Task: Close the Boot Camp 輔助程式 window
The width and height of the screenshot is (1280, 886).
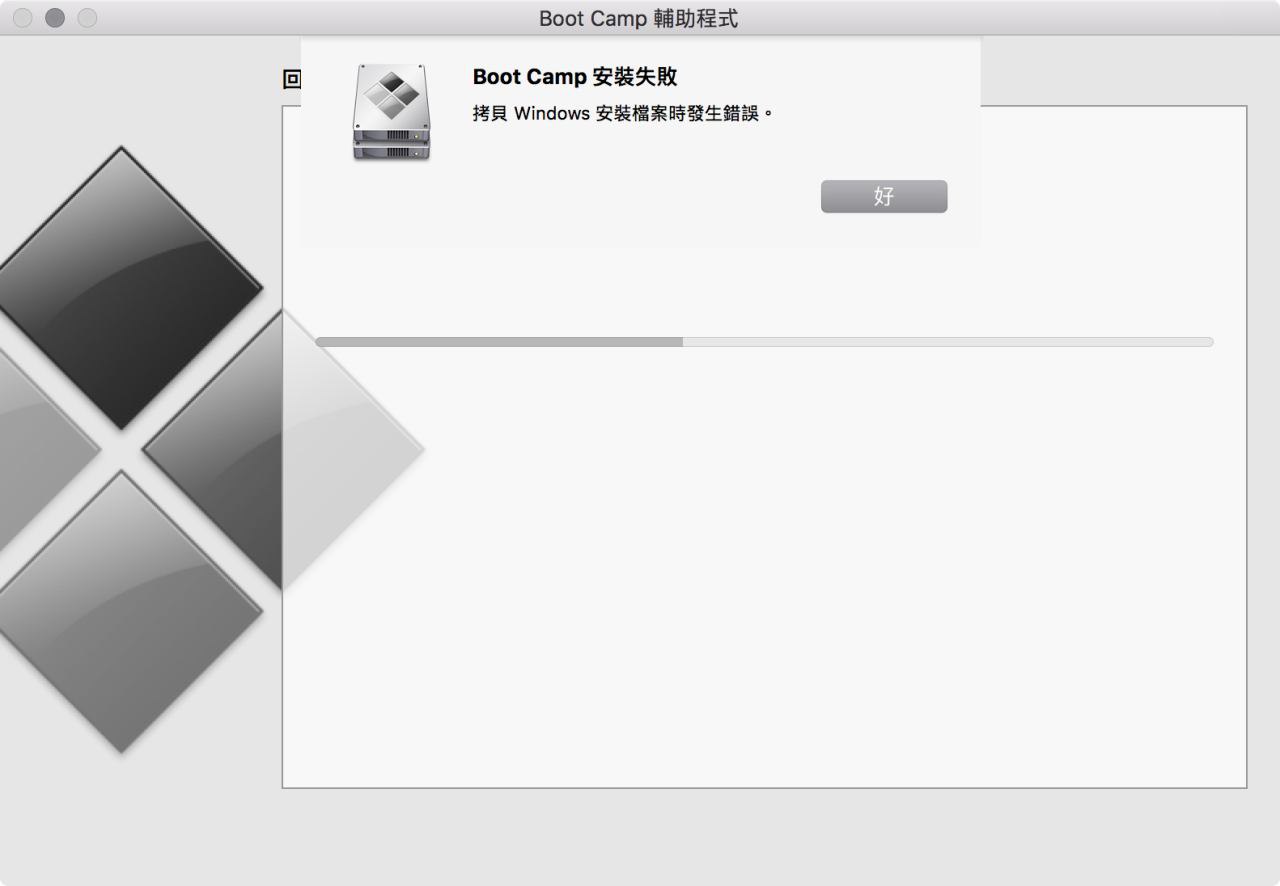Action: click(23, 18)
